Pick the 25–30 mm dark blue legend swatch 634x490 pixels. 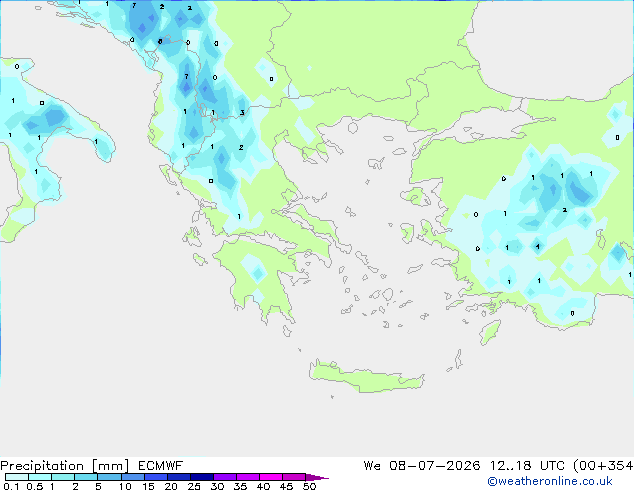pyautogui.click(x=202, y=477)
